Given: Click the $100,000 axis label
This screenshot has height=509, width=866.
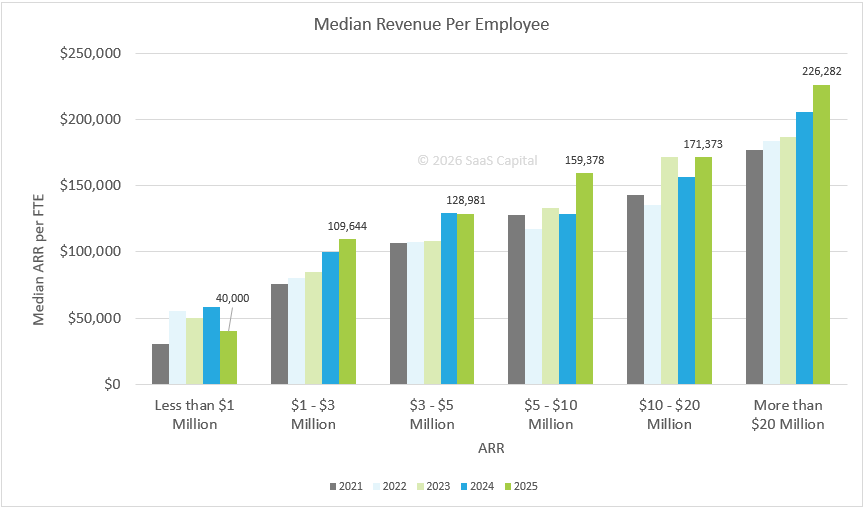Looking at the screenshot, I should point(90,252).
